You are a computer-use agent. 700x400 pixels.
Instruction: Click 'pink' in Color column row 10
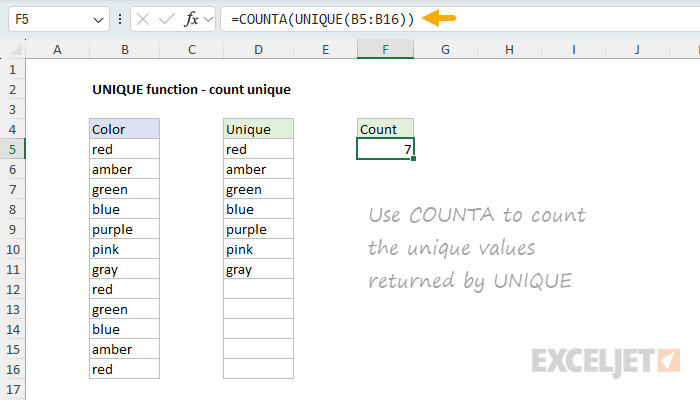click(125, 249)
